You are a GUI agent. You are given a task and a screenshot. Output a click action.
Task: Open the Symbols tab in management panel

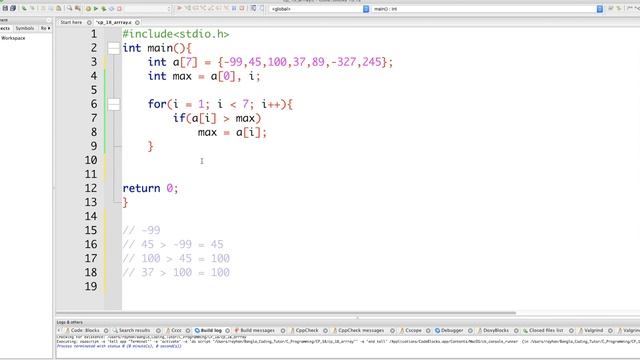pos(24,28)
